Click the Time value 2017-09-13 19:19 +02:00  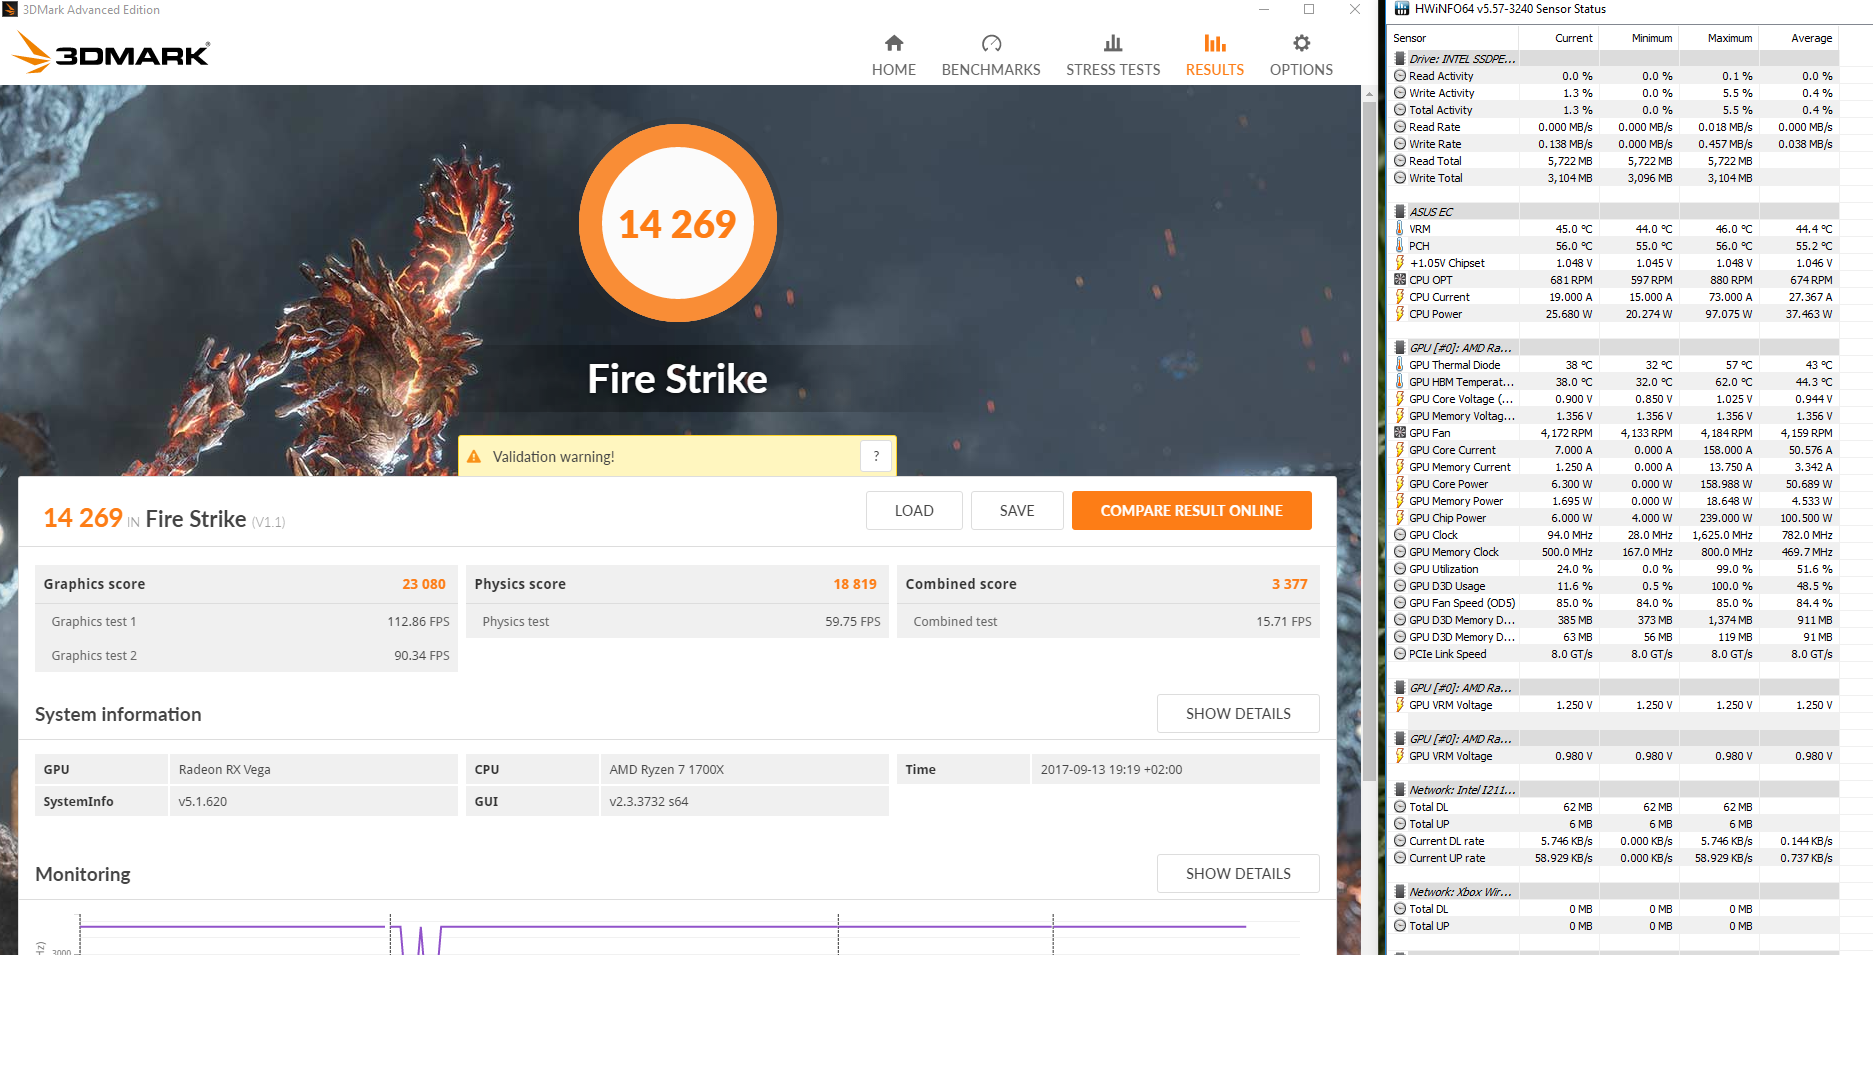pos(1111,769)
